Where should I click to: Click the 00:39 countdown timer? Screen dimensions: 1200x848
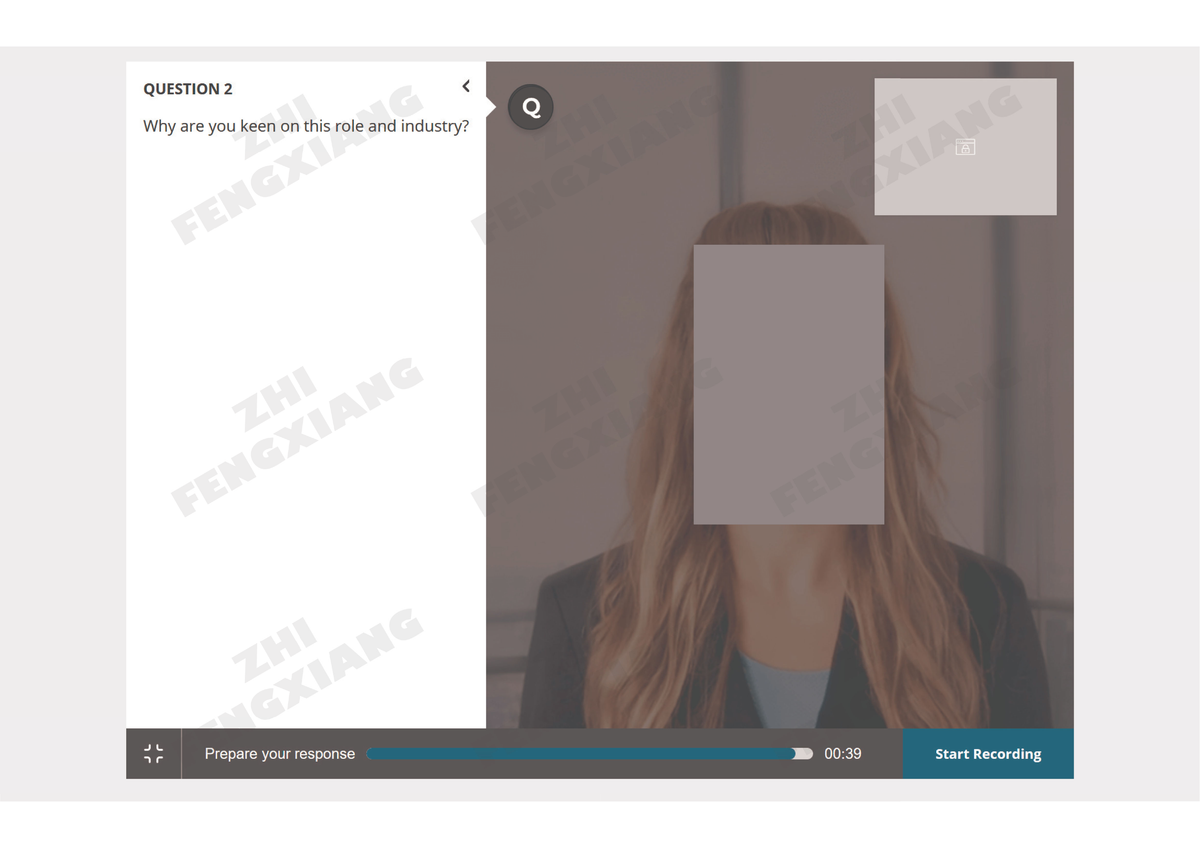843,754
